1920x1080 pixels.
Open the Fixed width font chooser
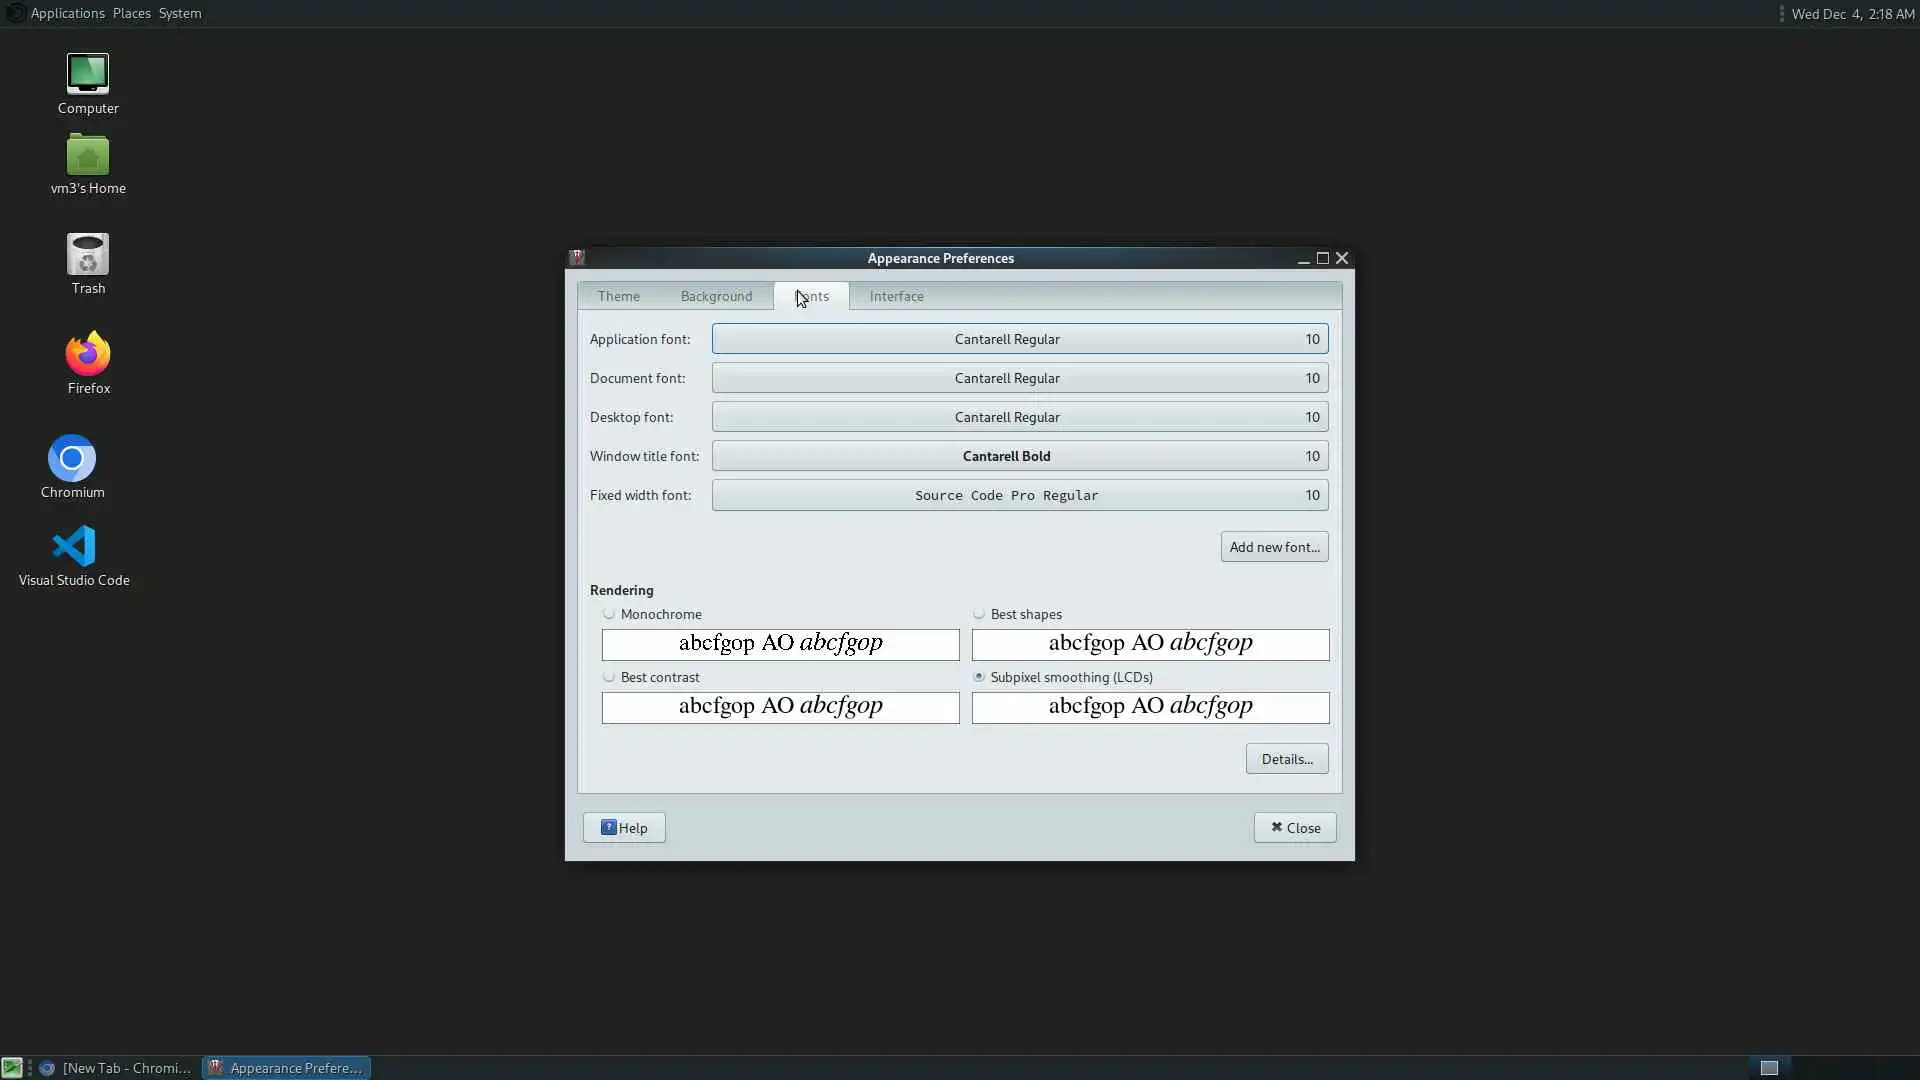pyautogui.click(x=1019, y=495)
